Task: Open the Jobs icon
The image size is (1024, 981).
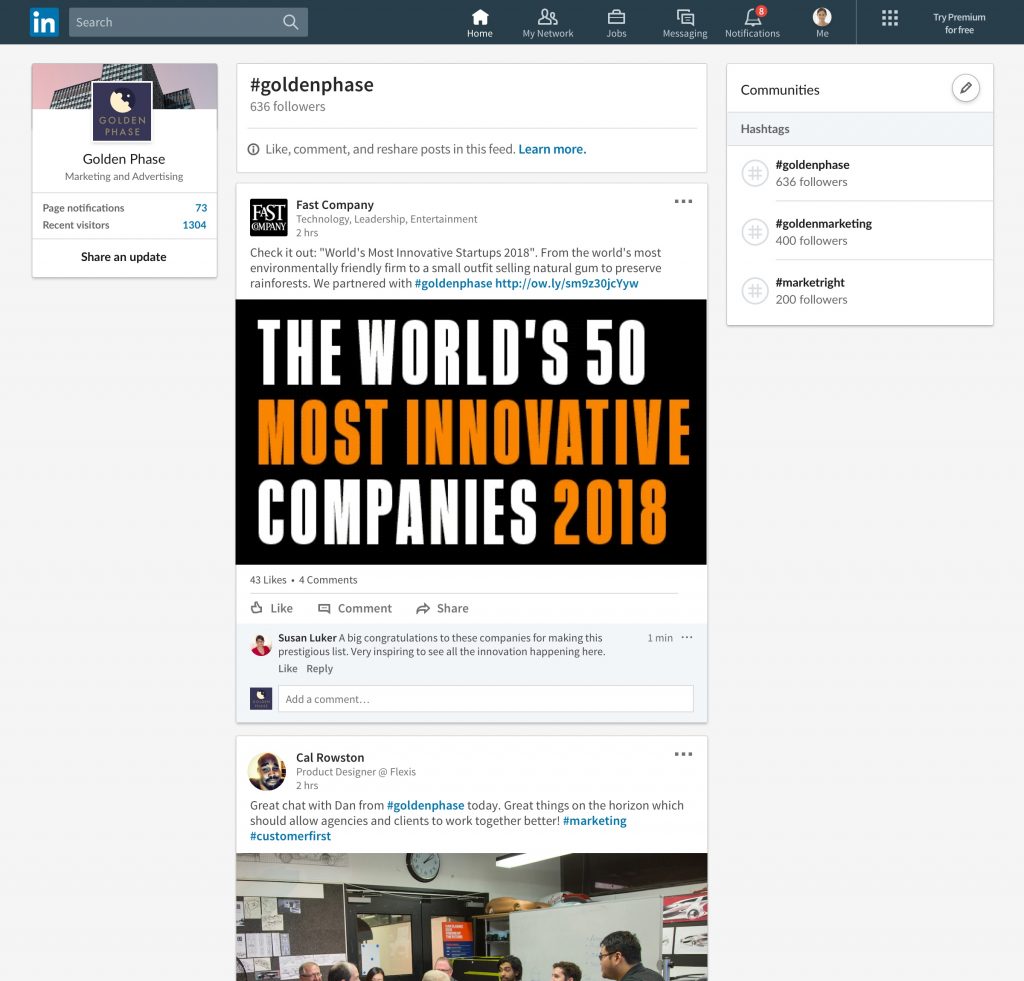Action: pyautogui.click(x=616, y=22)
